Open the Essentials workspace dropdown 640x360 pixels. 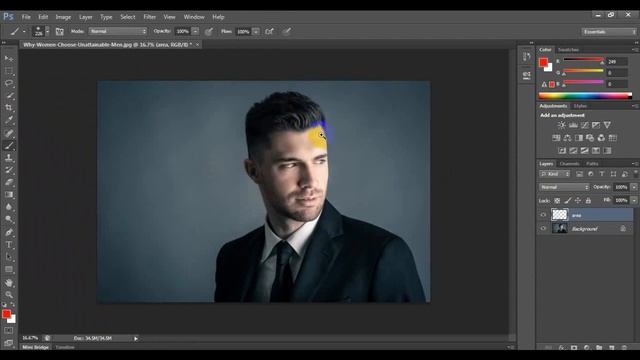point(609,31)
